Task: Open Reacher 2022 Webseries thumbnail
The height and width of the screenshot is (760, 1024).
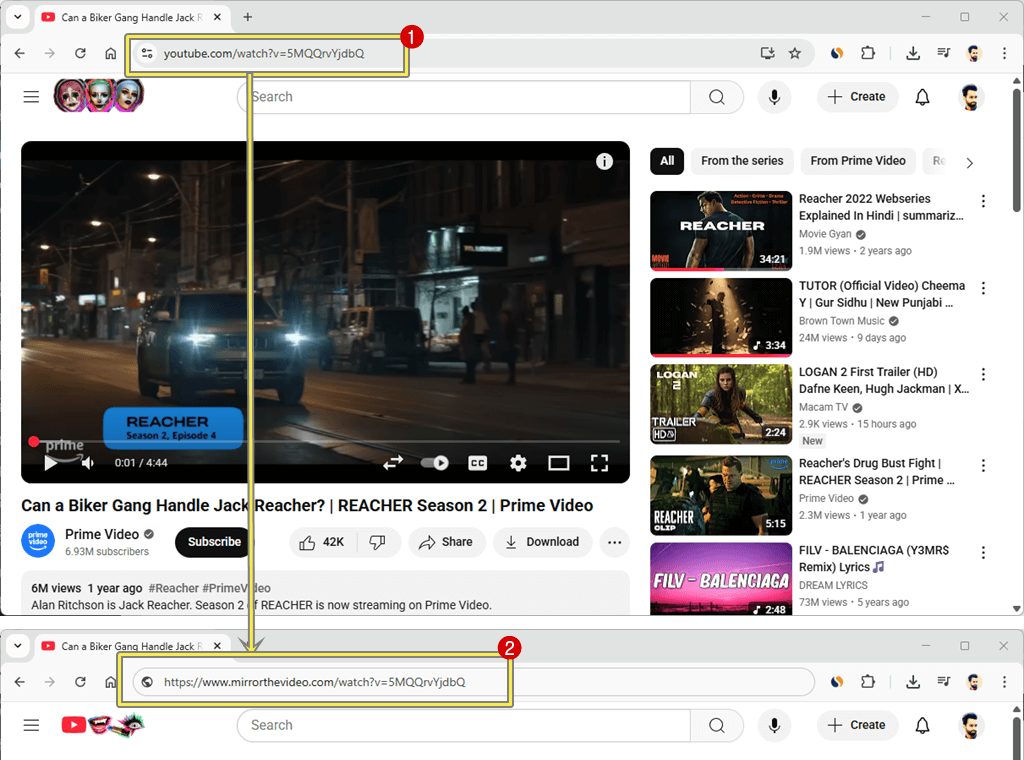Action: (x=721, y=230)
